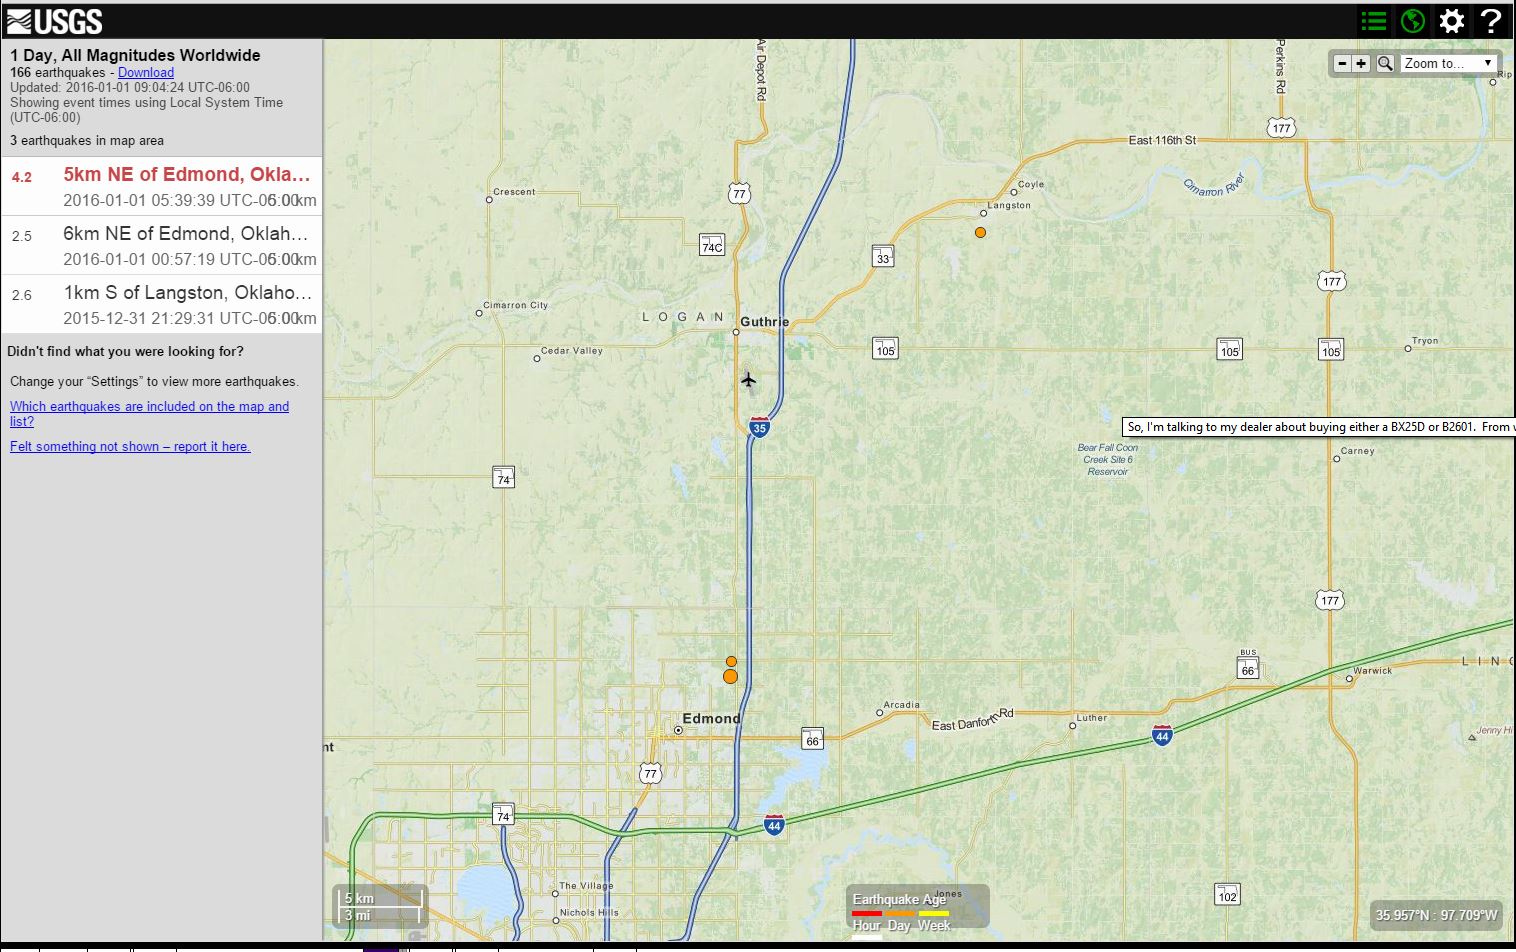Click the green globe map icon
Screen dimensions: 1516x952
[1412, 21]
